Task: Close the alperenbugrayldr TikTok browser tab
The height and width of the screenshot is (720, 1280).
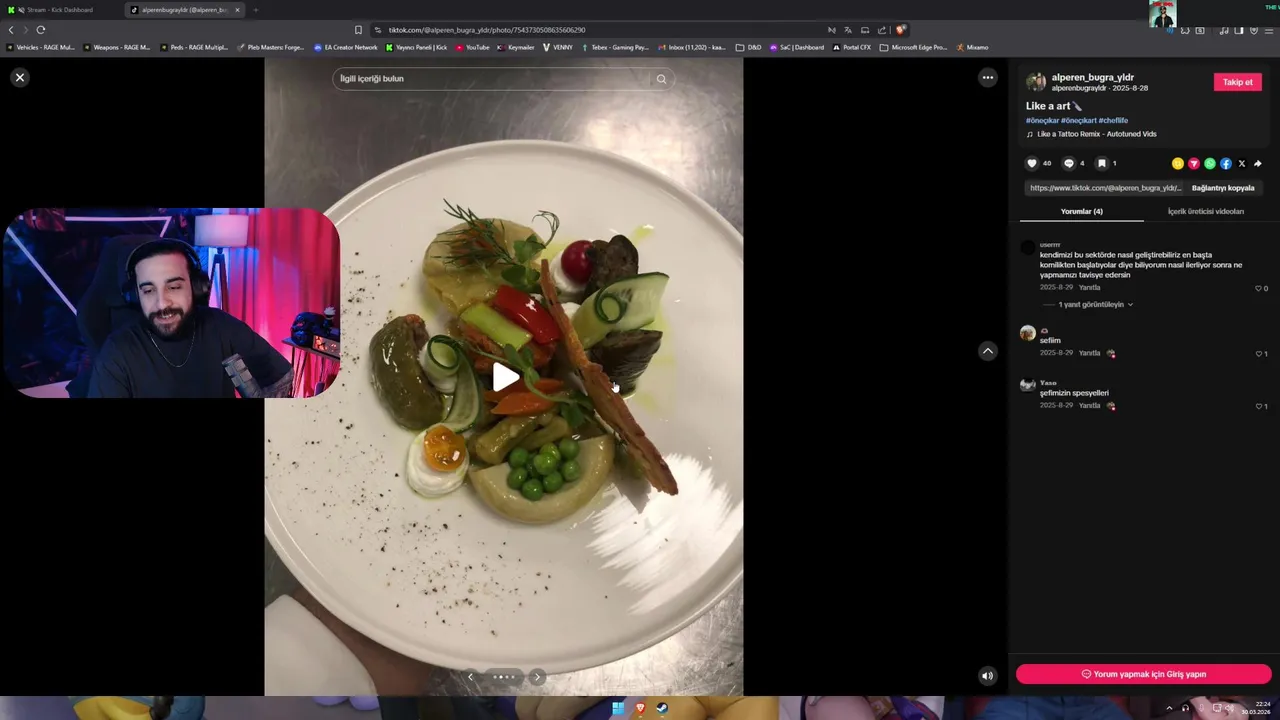Action: [x=237, y=10]
